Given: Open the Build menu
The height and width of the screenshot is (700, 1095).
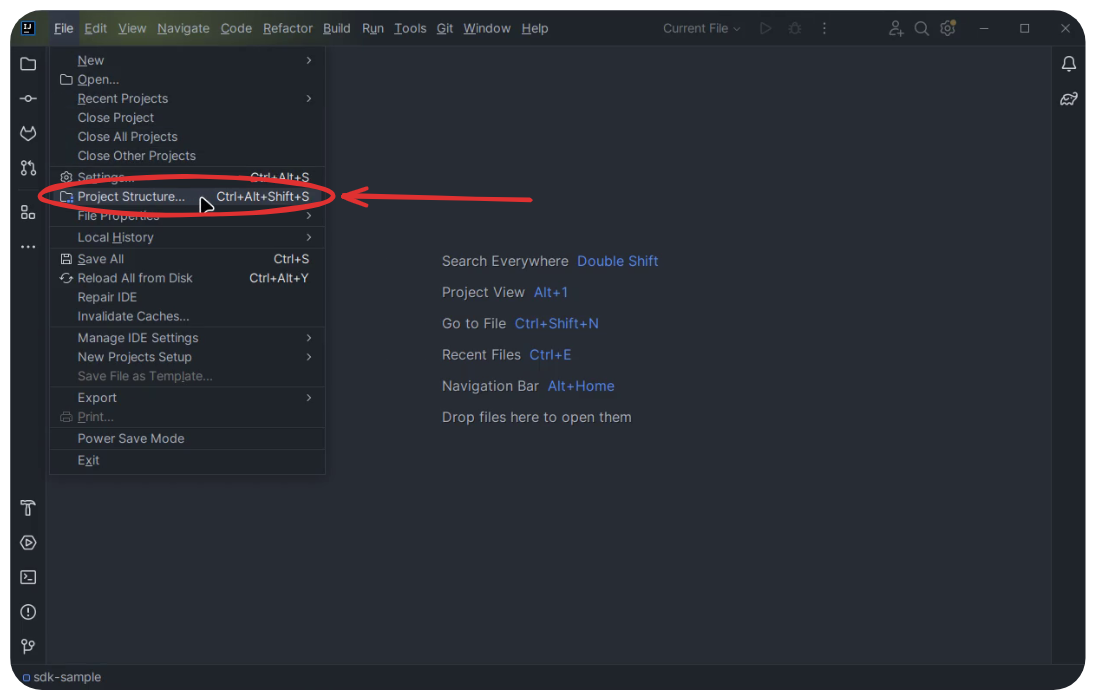Looking at the screenshot, I should [x=337, y=29].
